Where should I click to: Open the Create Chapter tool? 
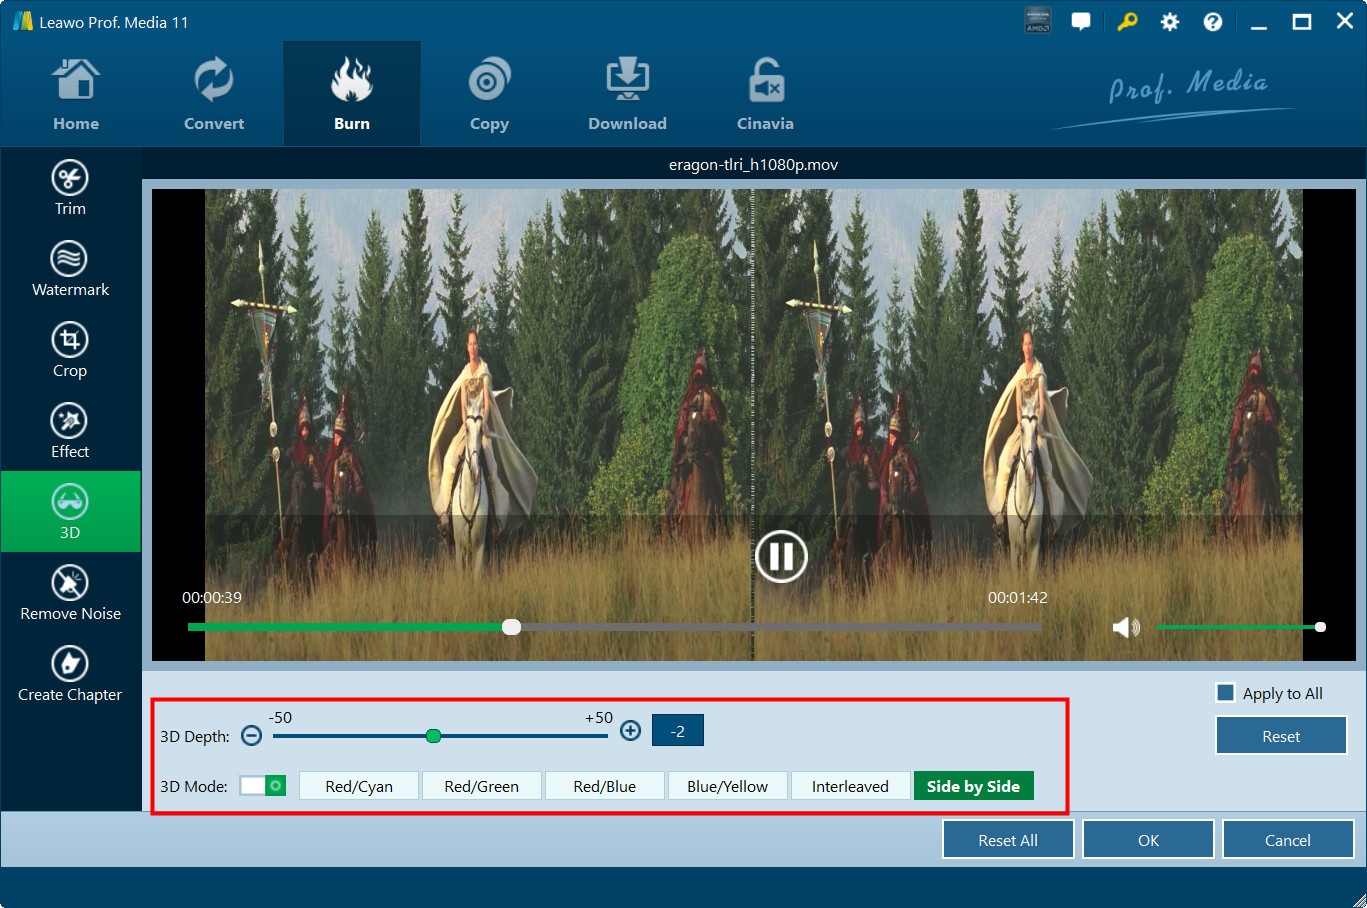pyautogui.click(x=70, y=674)
